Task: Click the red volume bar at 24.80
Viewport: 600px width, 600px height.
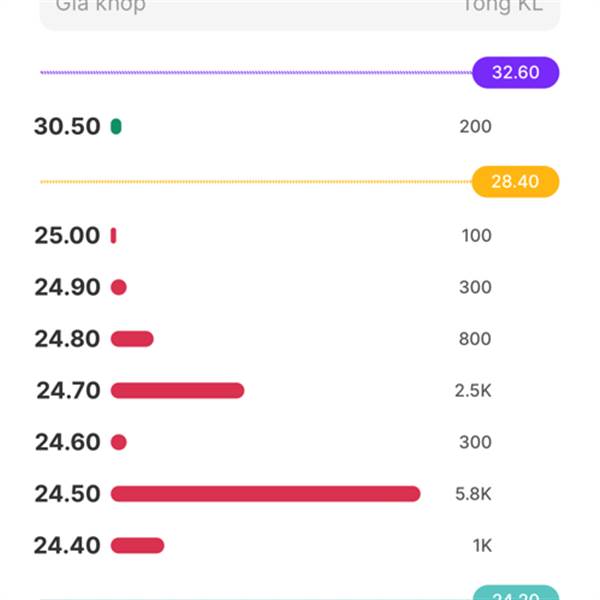Action: point(132,339)
